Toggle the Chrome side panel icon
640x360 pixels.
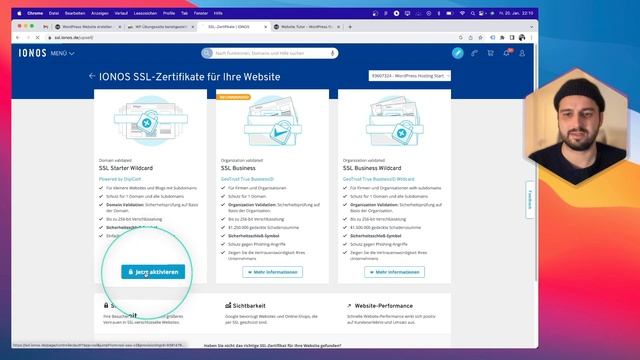(x=512, y=38)
